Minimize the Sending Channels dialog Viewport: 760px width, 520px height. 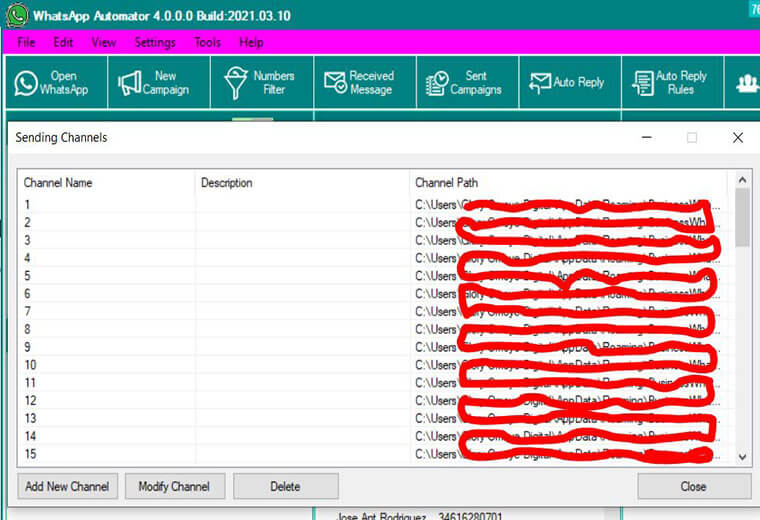(647, 138)
